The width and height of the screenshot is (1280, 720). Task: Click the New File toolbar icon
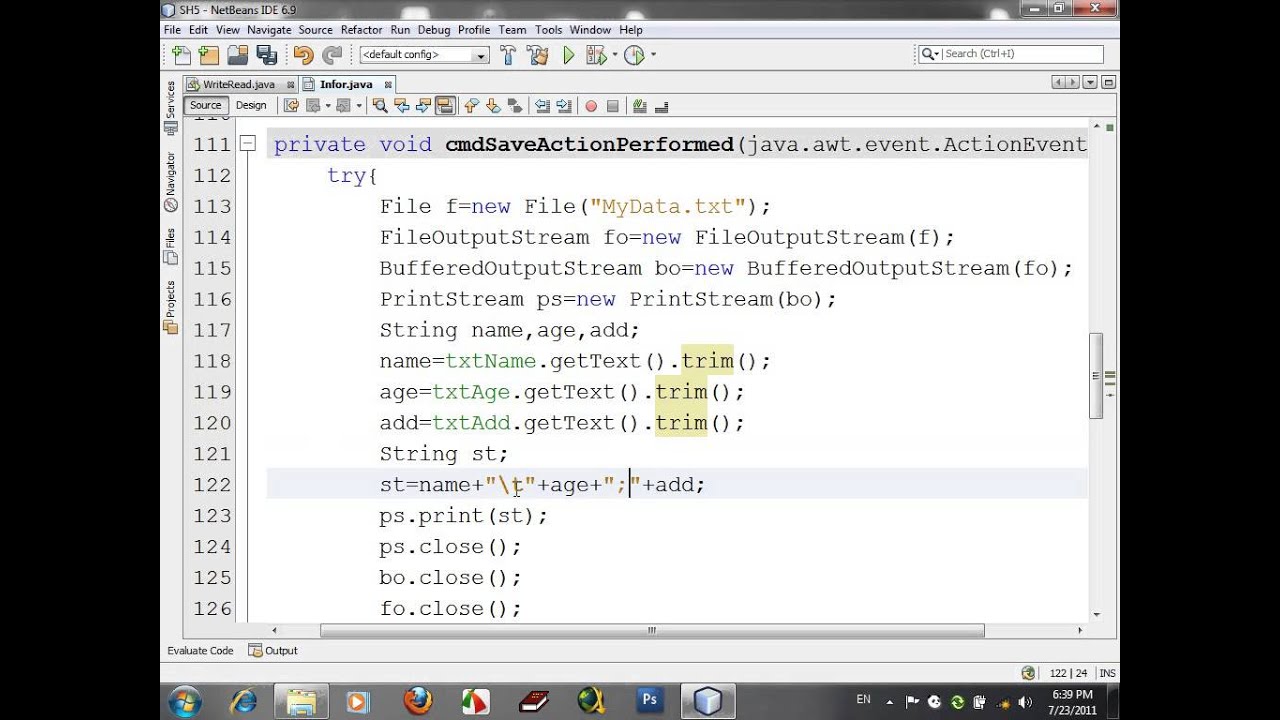point(181,55)
